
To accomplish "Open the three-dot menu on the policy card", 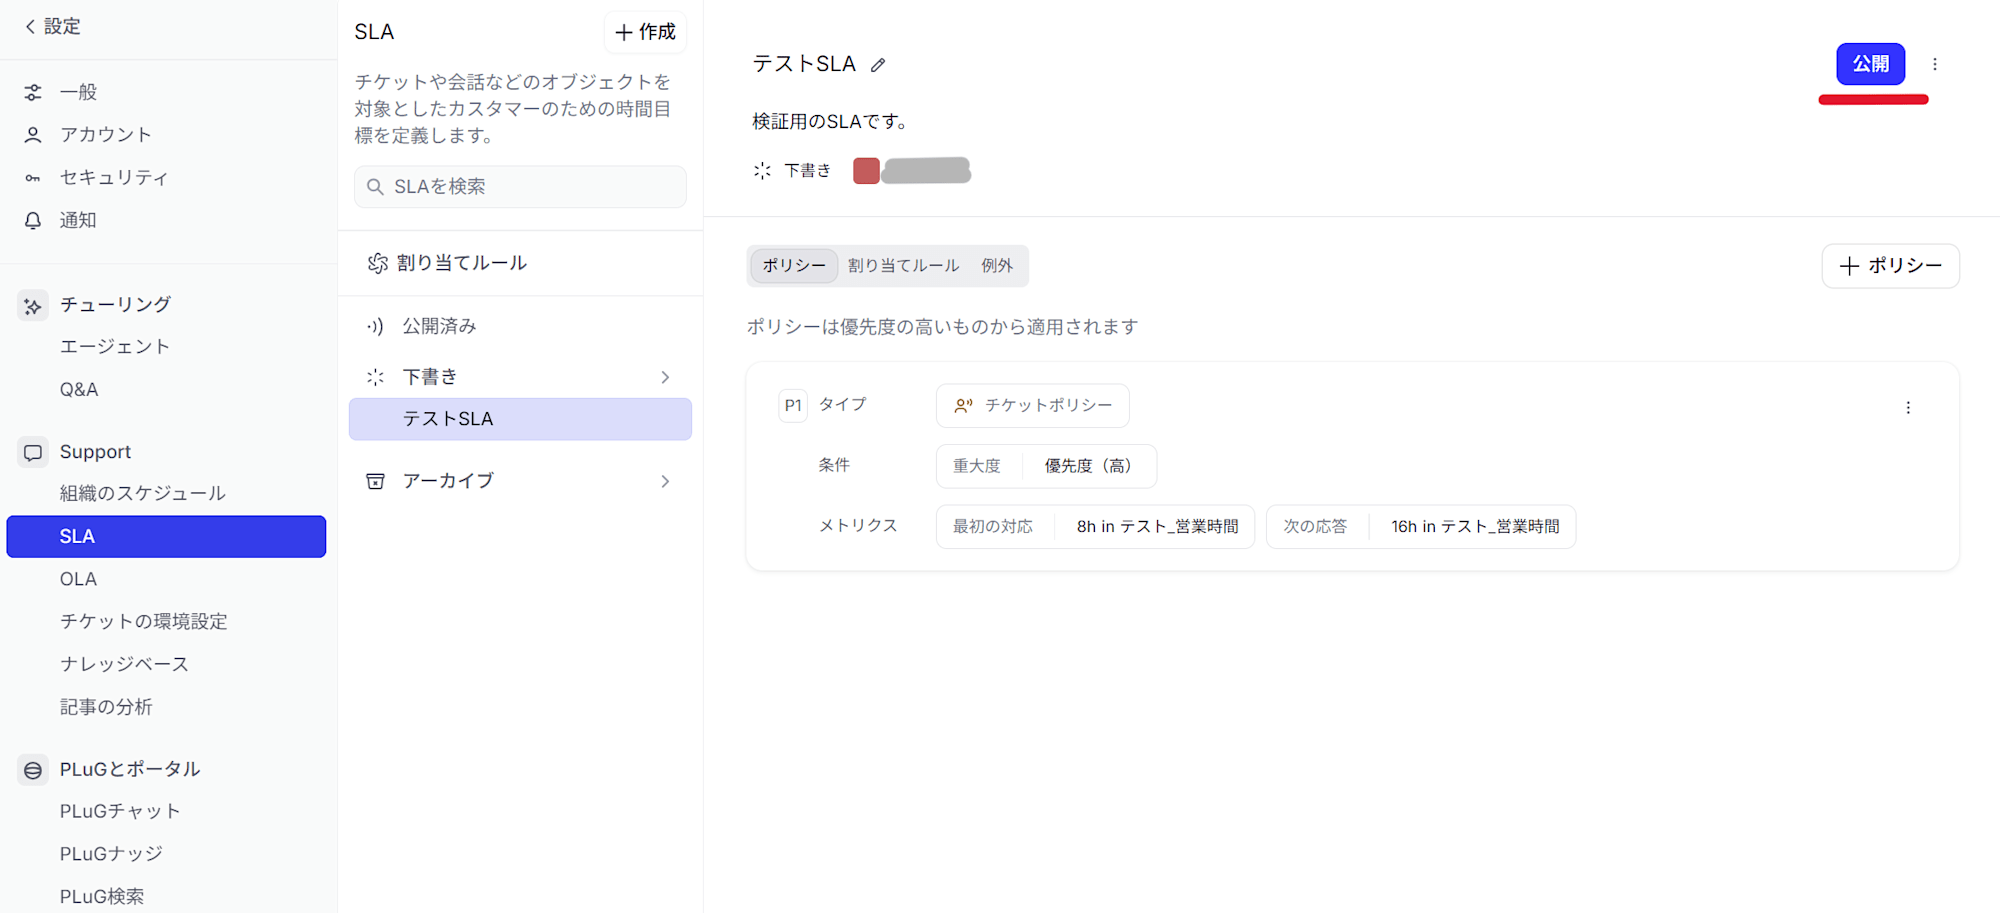I will (x=1908, y=407).
